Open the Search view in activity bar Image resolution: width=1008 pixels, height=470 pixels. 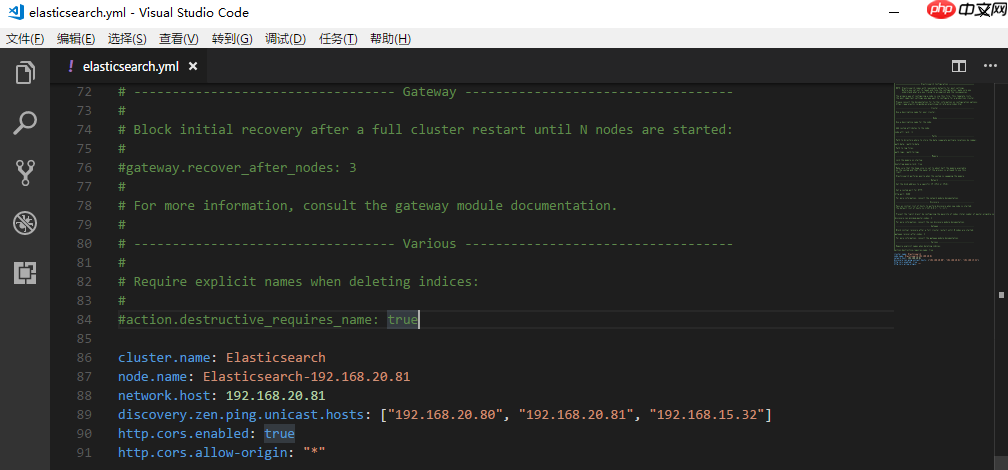pyautogui.click(x=25, y=122)
